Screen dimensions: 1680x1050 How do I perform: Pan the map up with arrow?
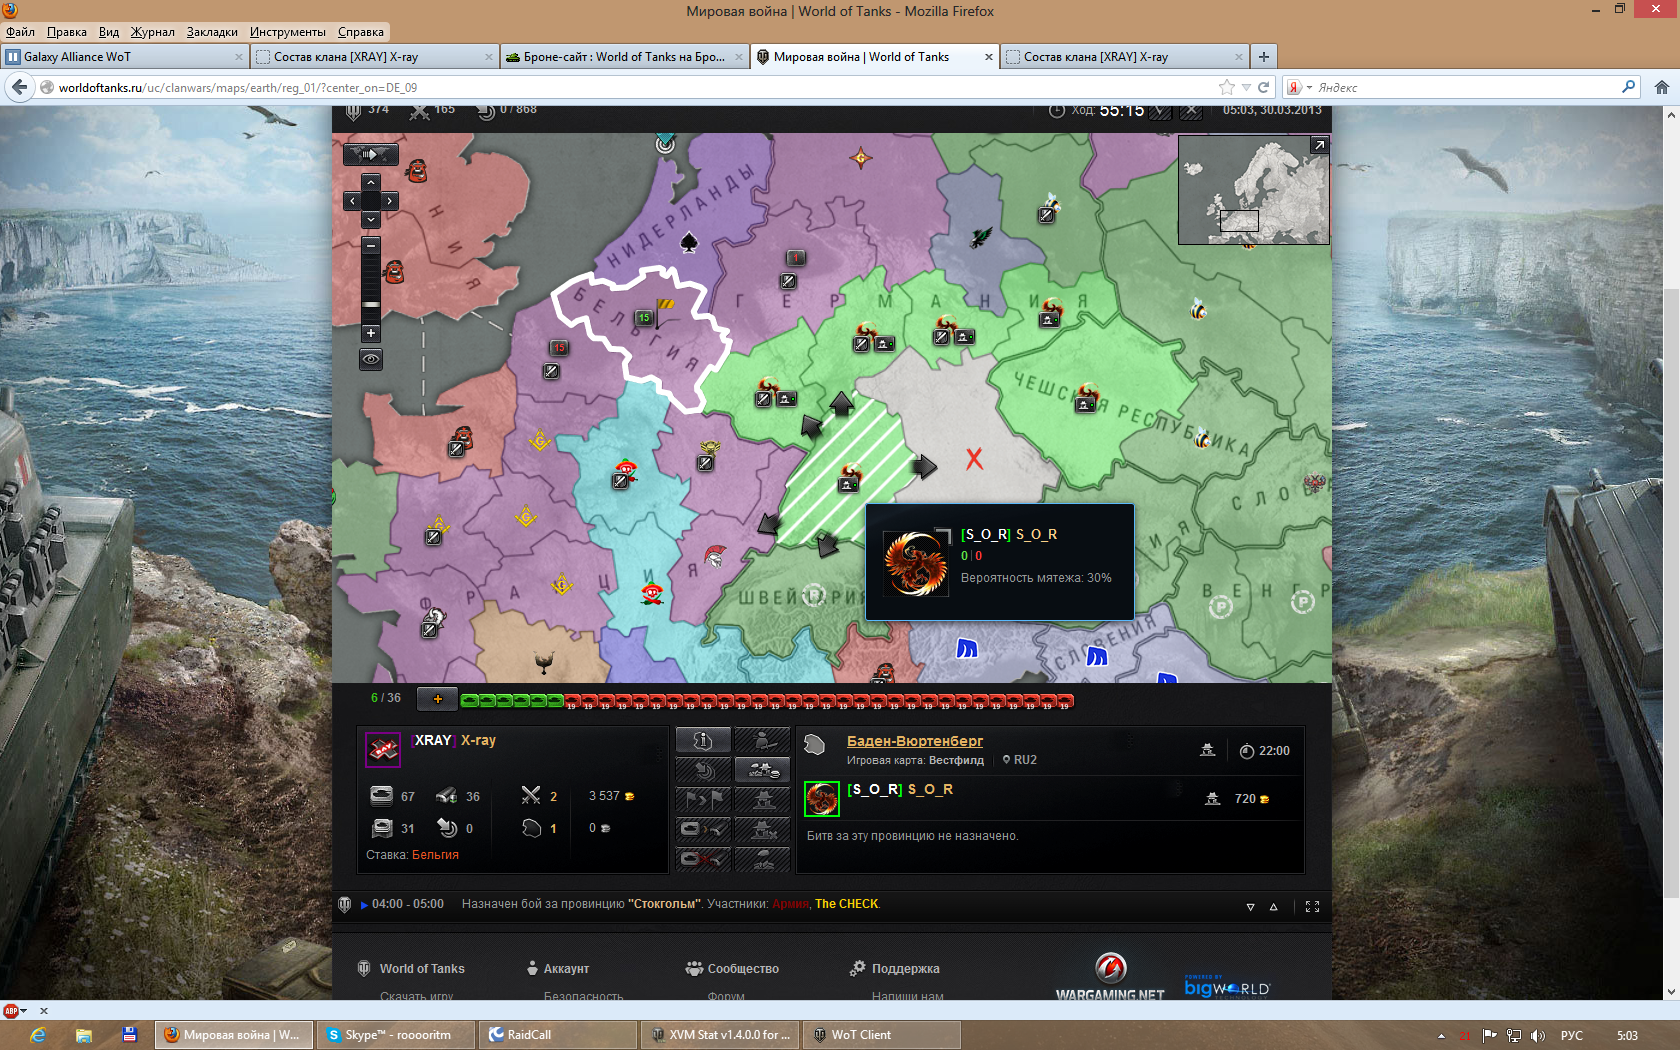[371, 182]
